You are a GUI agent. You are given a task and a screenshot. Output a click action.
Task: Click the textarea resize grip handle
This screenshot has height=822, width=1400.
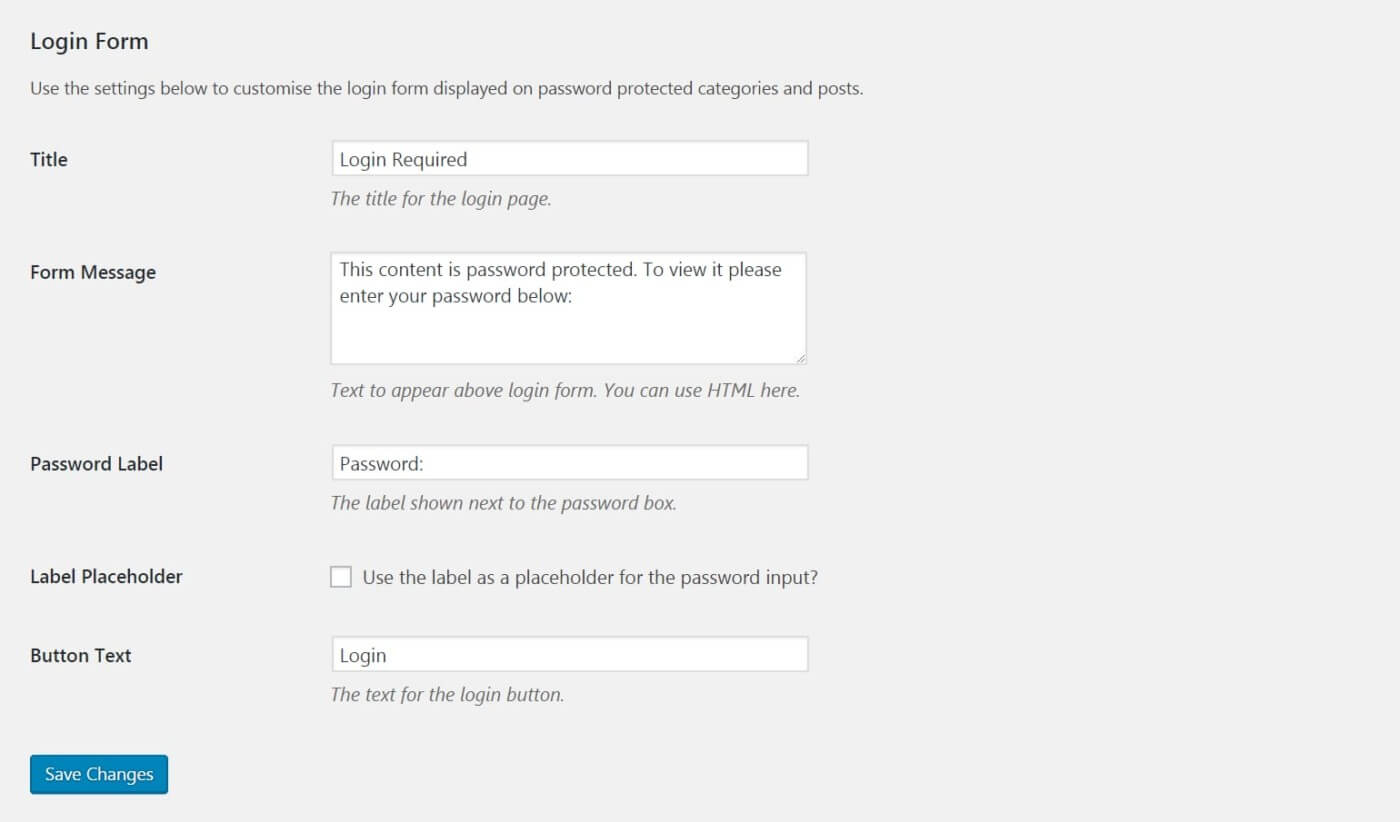801,356
